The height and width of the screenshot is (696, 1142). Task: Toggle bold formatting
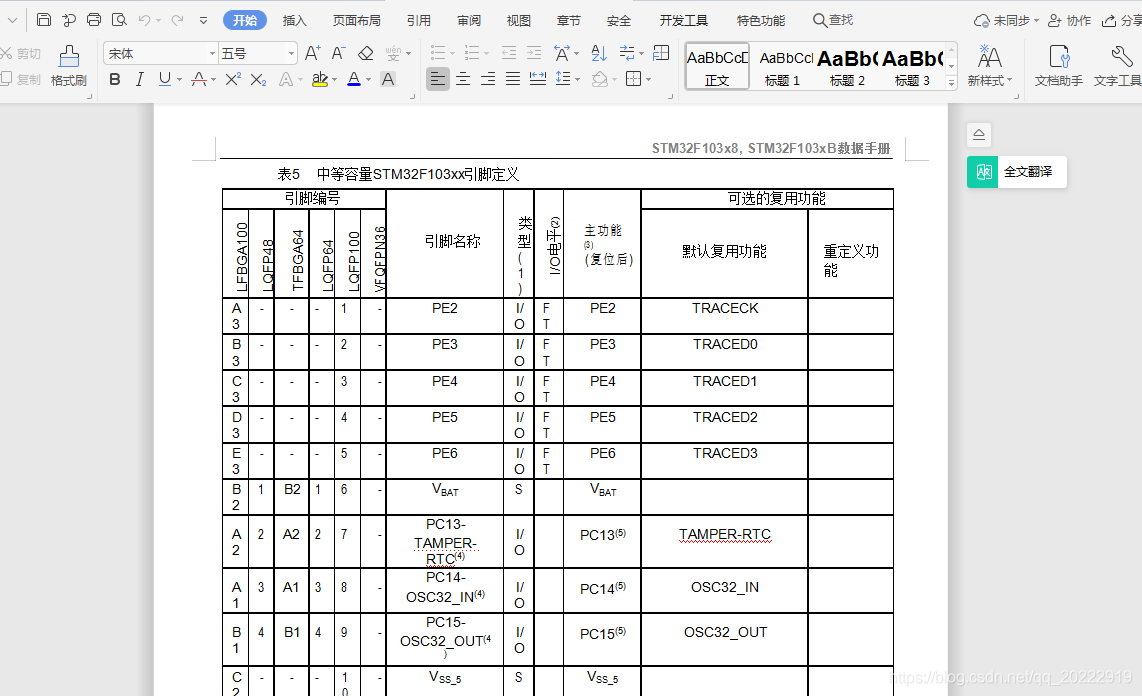pos(115,79)
